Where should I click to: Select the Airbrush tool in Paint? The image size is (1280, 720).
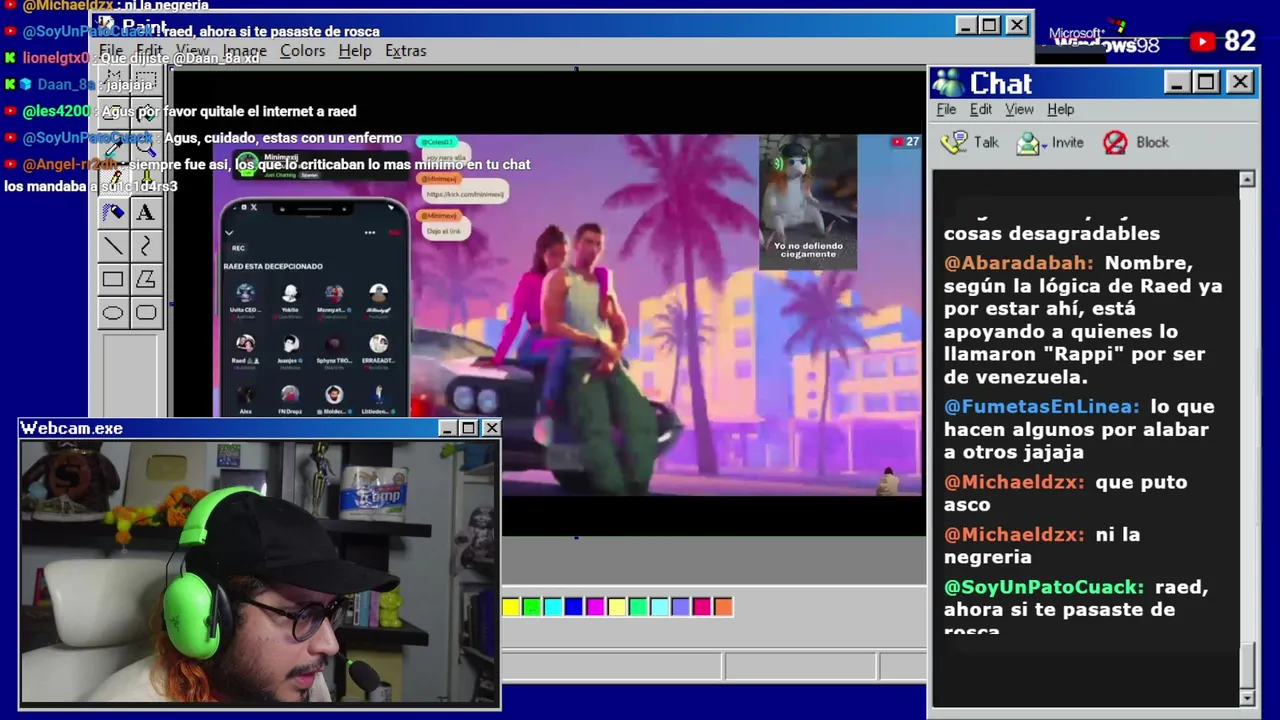[113, 212]
